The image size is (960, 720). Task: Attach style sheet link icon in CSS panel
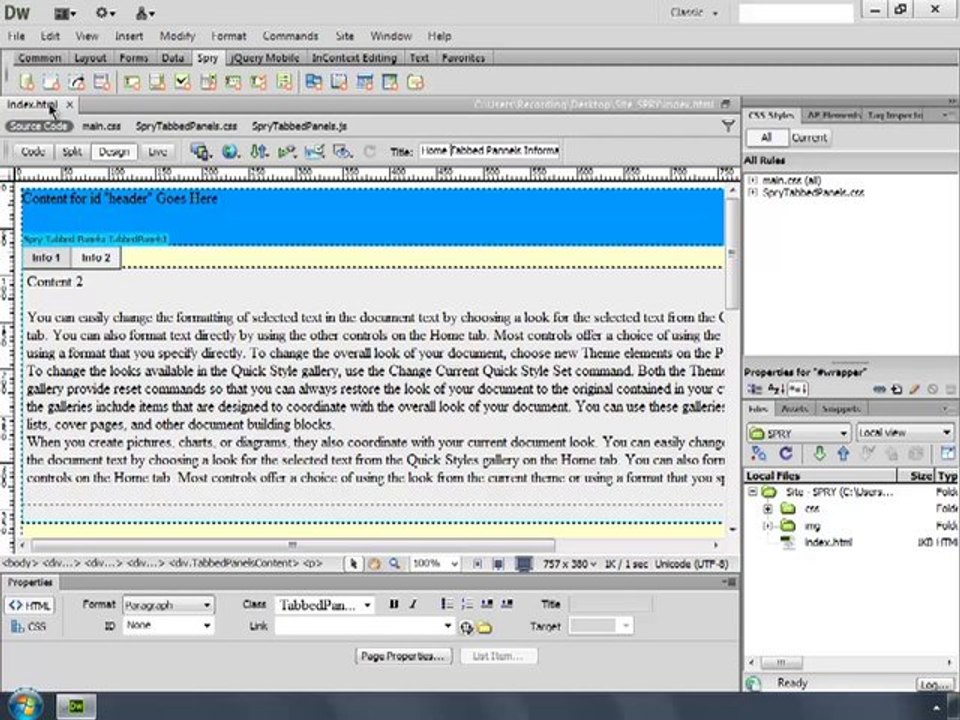click(879, 389)
